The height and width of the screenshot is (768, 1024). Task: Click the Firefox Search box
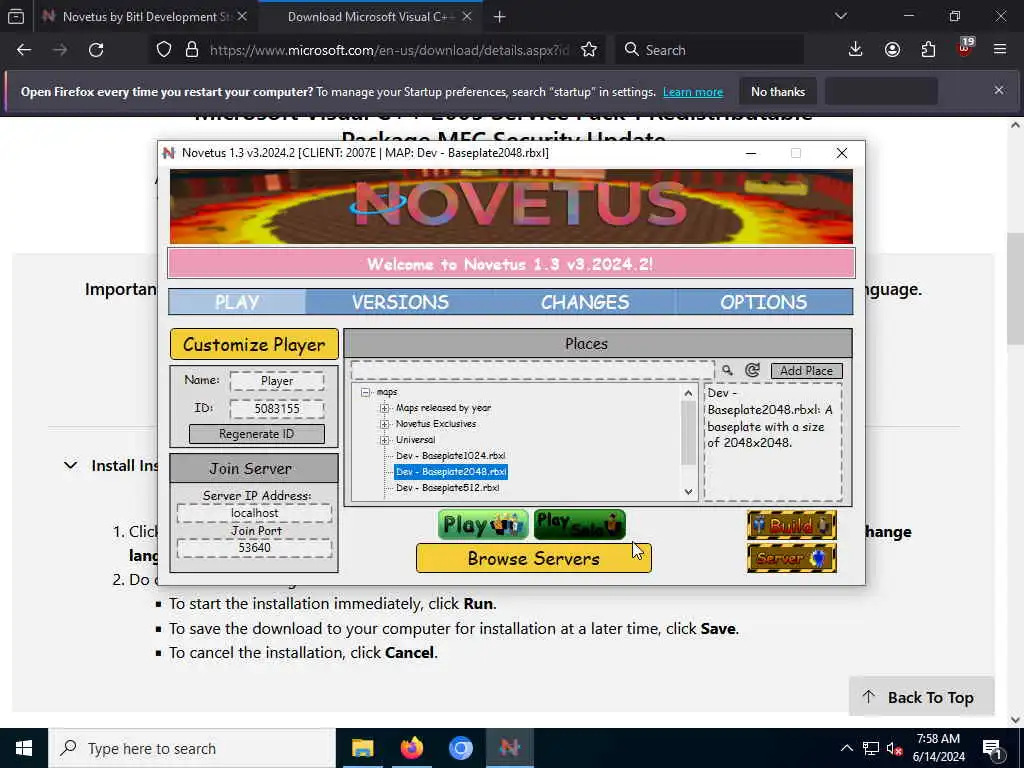coord(709,50)
